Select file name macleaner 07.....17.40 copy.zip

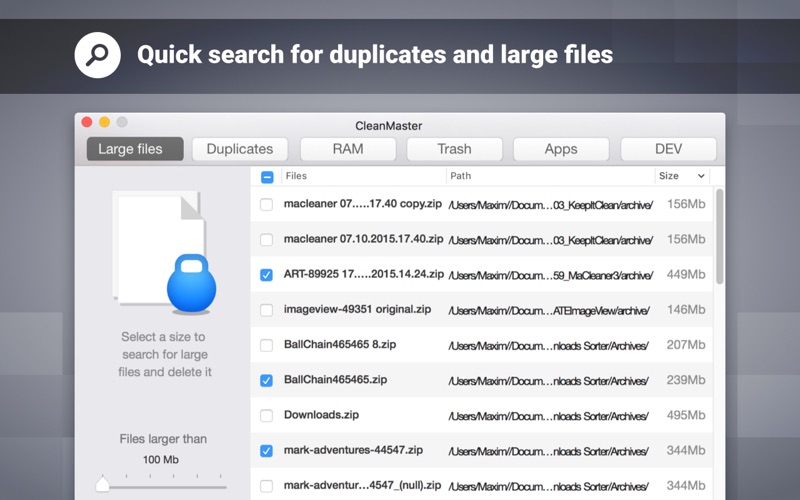pos(363,204)
